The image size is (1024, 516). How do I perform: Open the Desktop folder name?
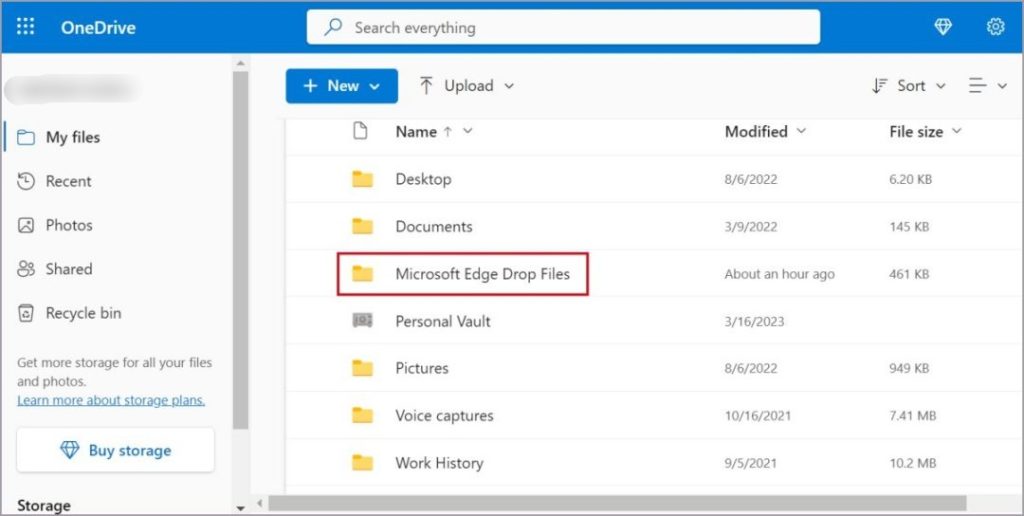(423, 179)
